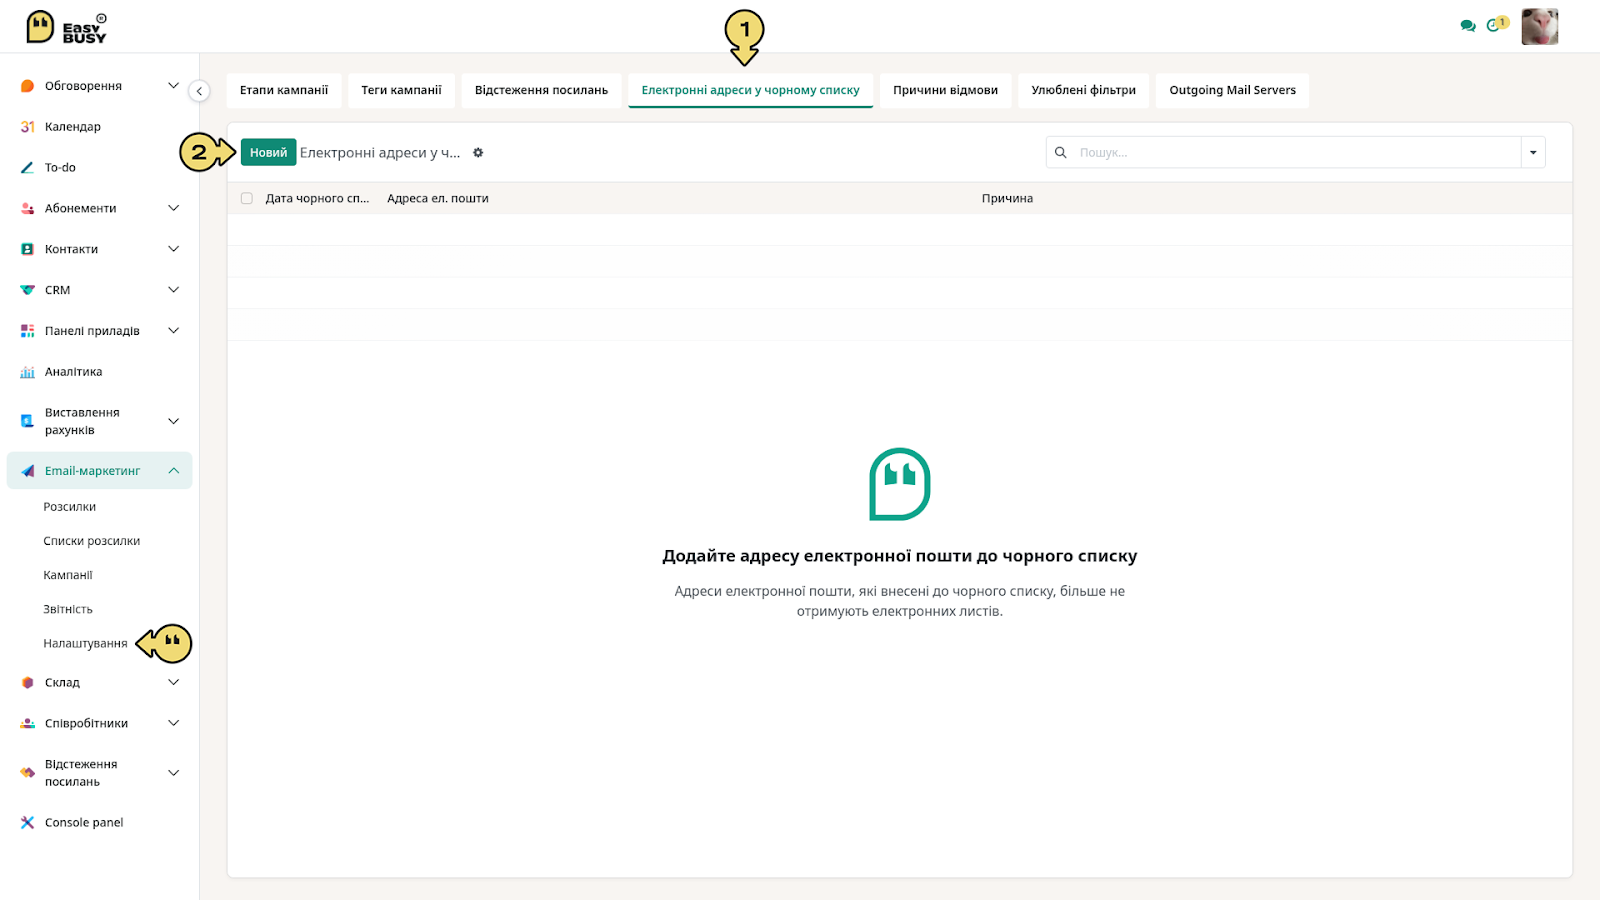Switch to Теги кампанії tab

[401, 90]
